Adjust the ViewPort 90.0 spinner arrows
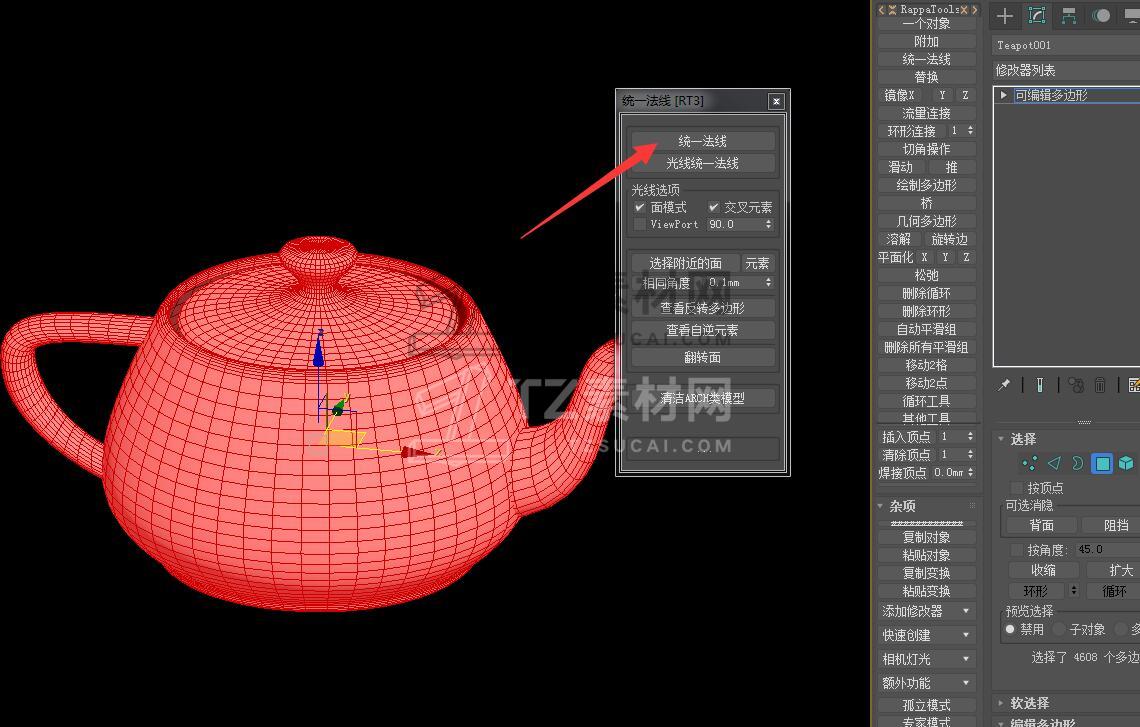 click(768, 225)
